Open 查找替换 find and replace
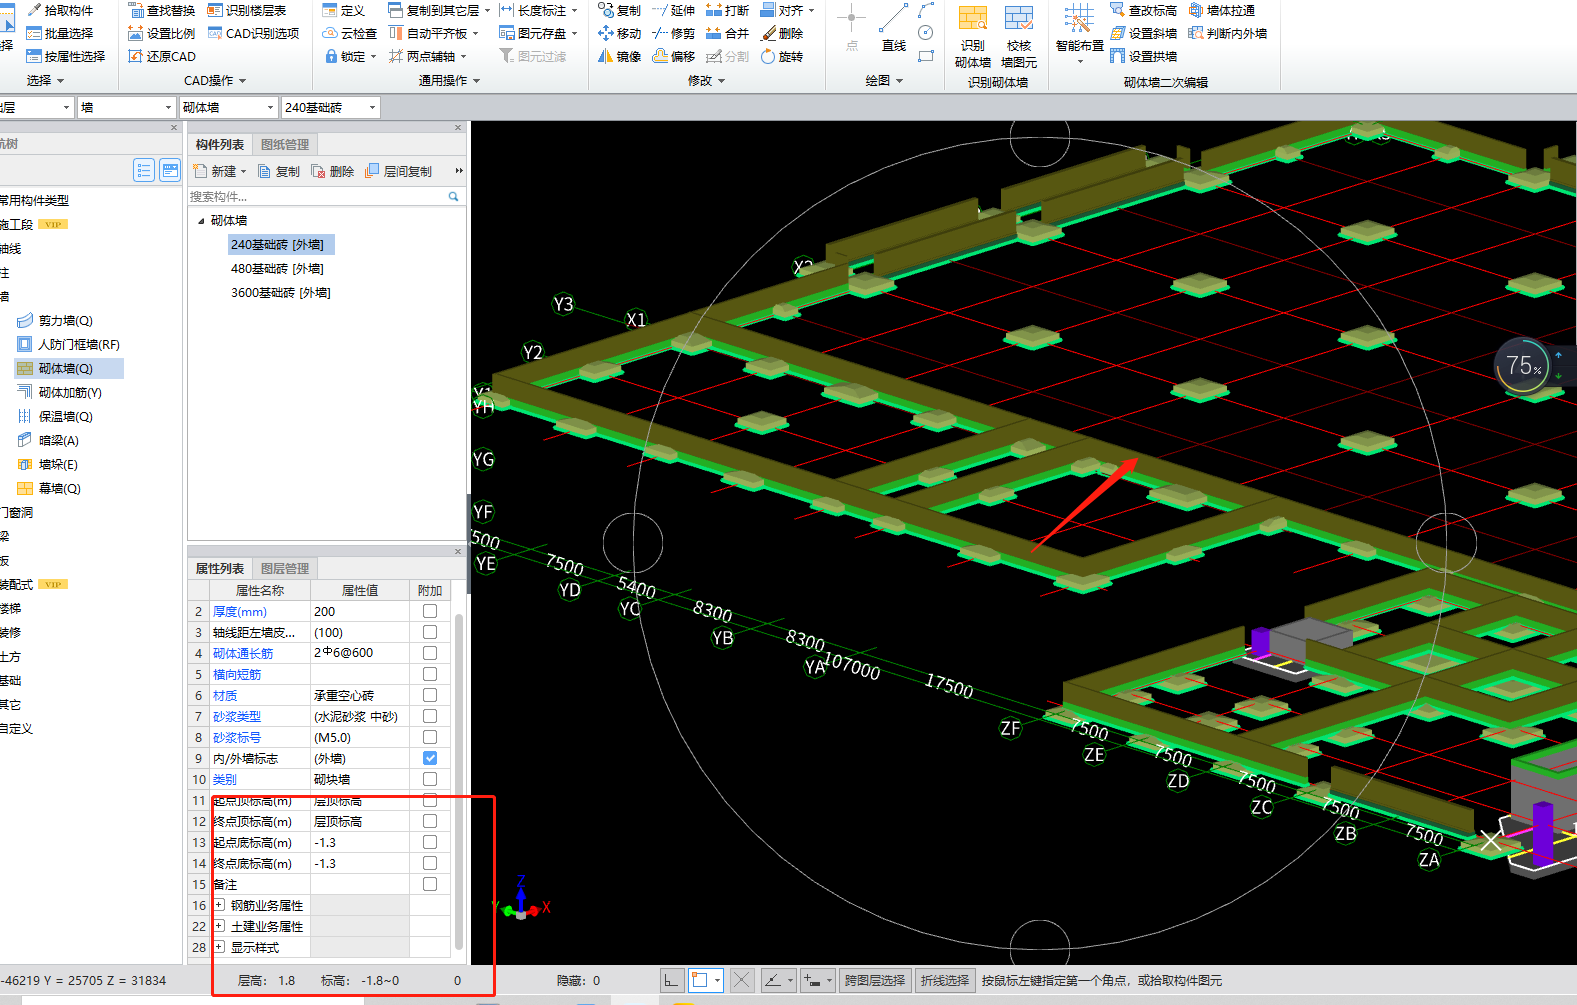The width and height of the screenshot is (1577, 1005). pyautogui.click(x=161, y=10)
